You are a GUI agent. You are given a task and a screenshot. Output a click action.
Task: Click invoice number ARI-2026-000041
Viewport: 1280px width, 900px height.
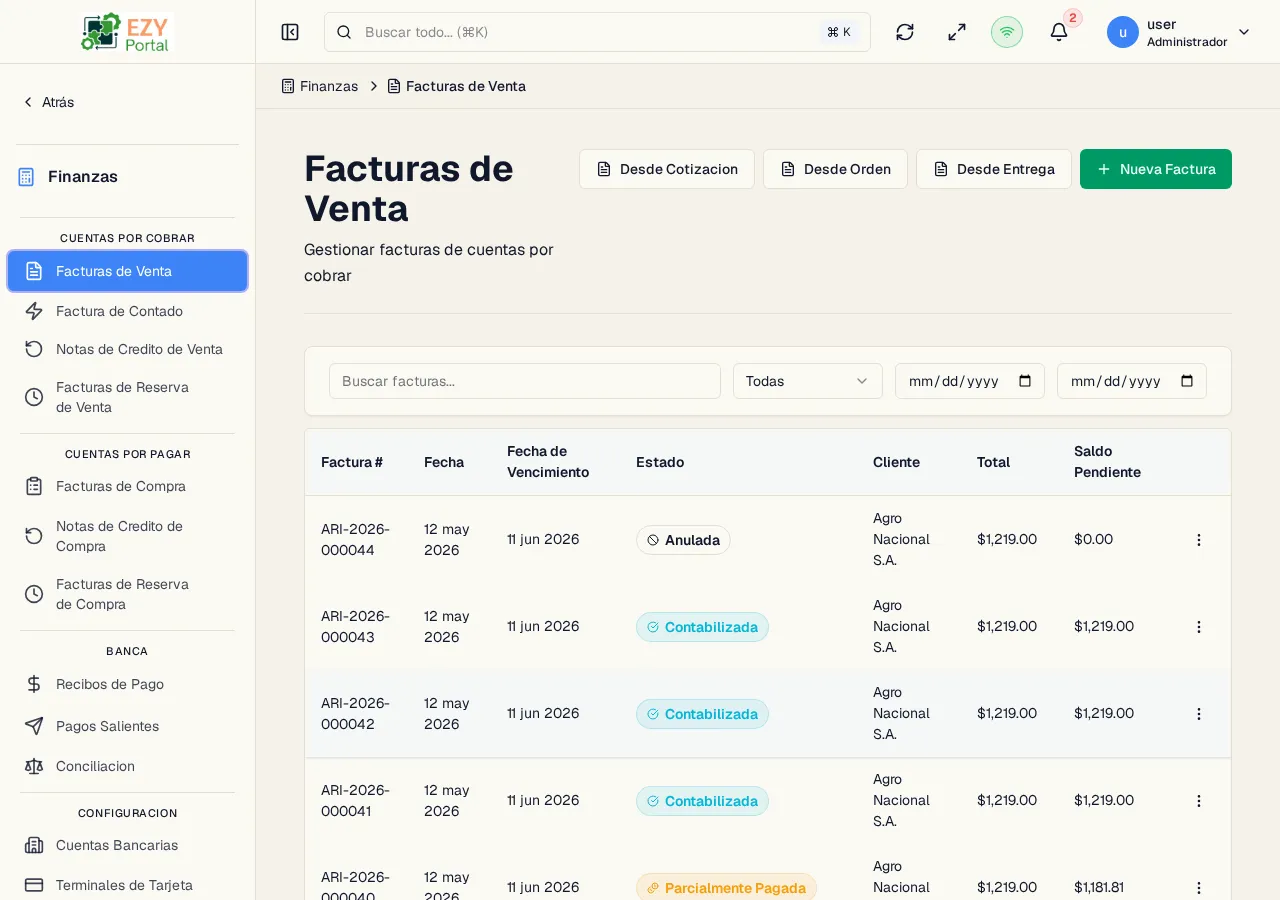pos(355,801)
